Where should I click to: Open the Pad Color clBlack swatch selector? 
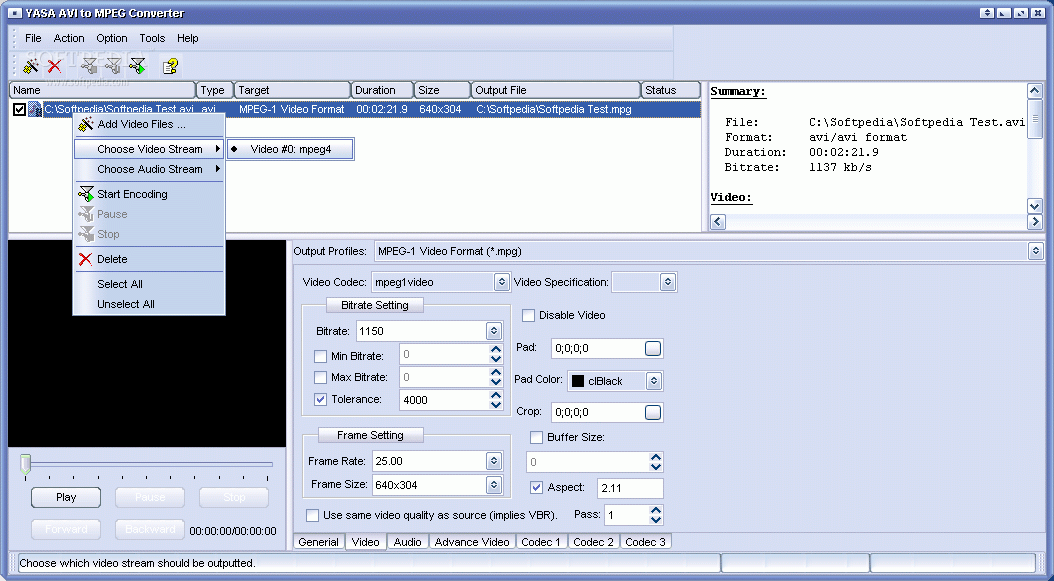[653, 381]
